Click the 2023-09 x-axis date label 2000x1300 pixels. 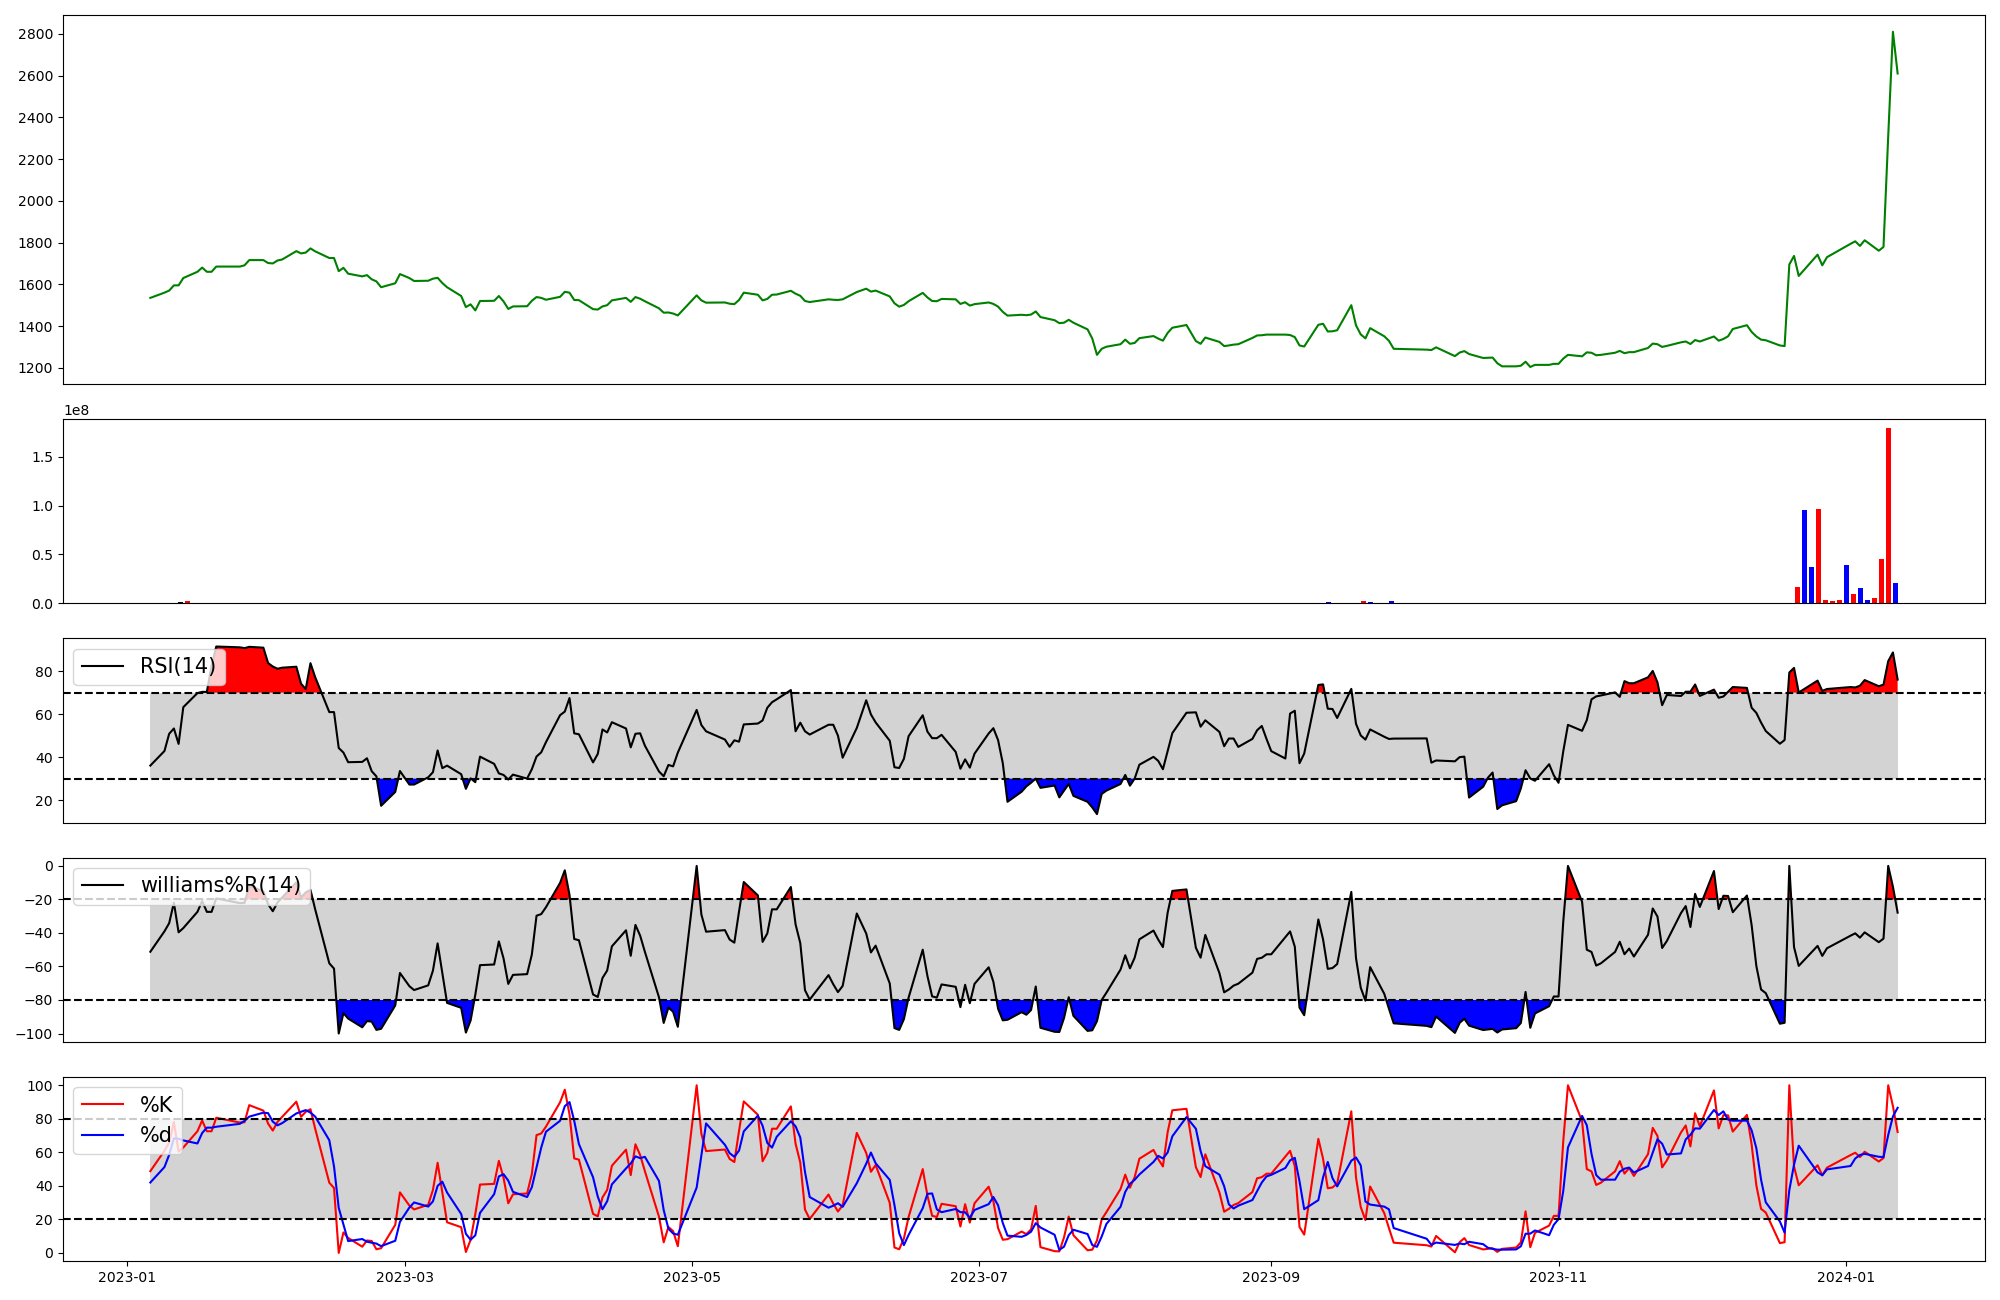1271,1277
